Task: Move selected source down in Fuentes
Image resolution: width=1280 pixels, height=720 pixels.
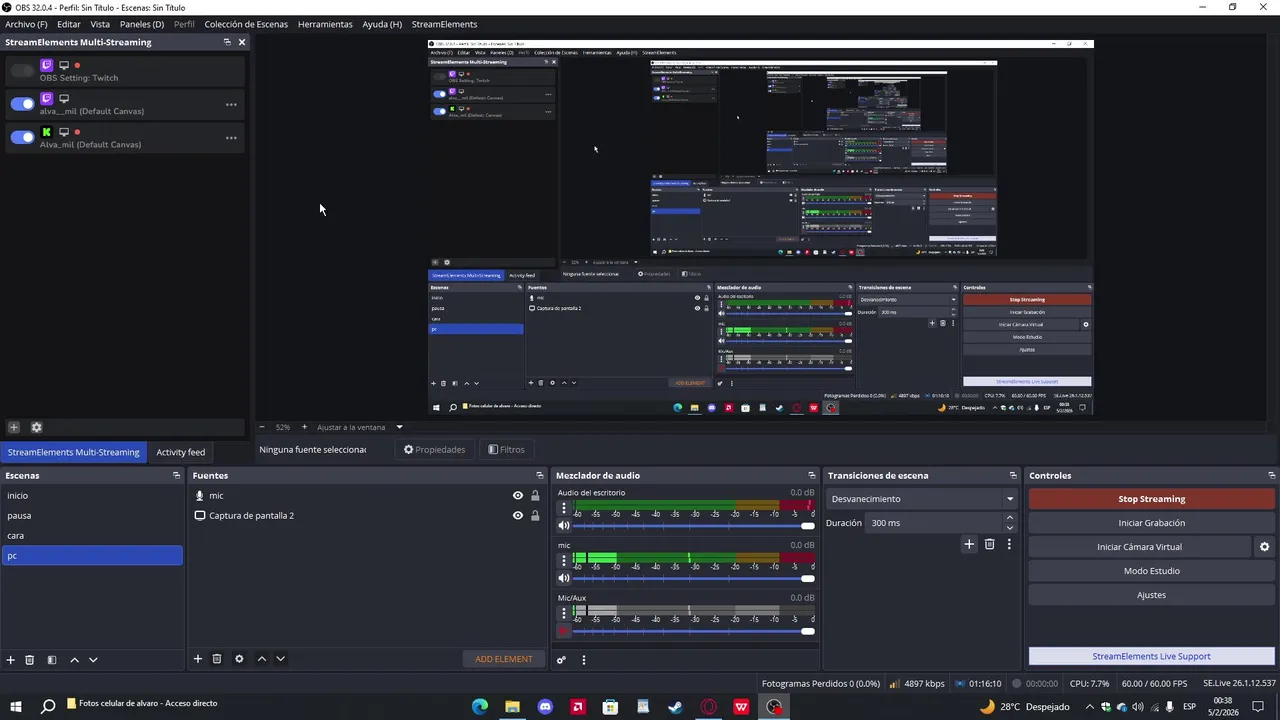Action: (x=280, y=659)
